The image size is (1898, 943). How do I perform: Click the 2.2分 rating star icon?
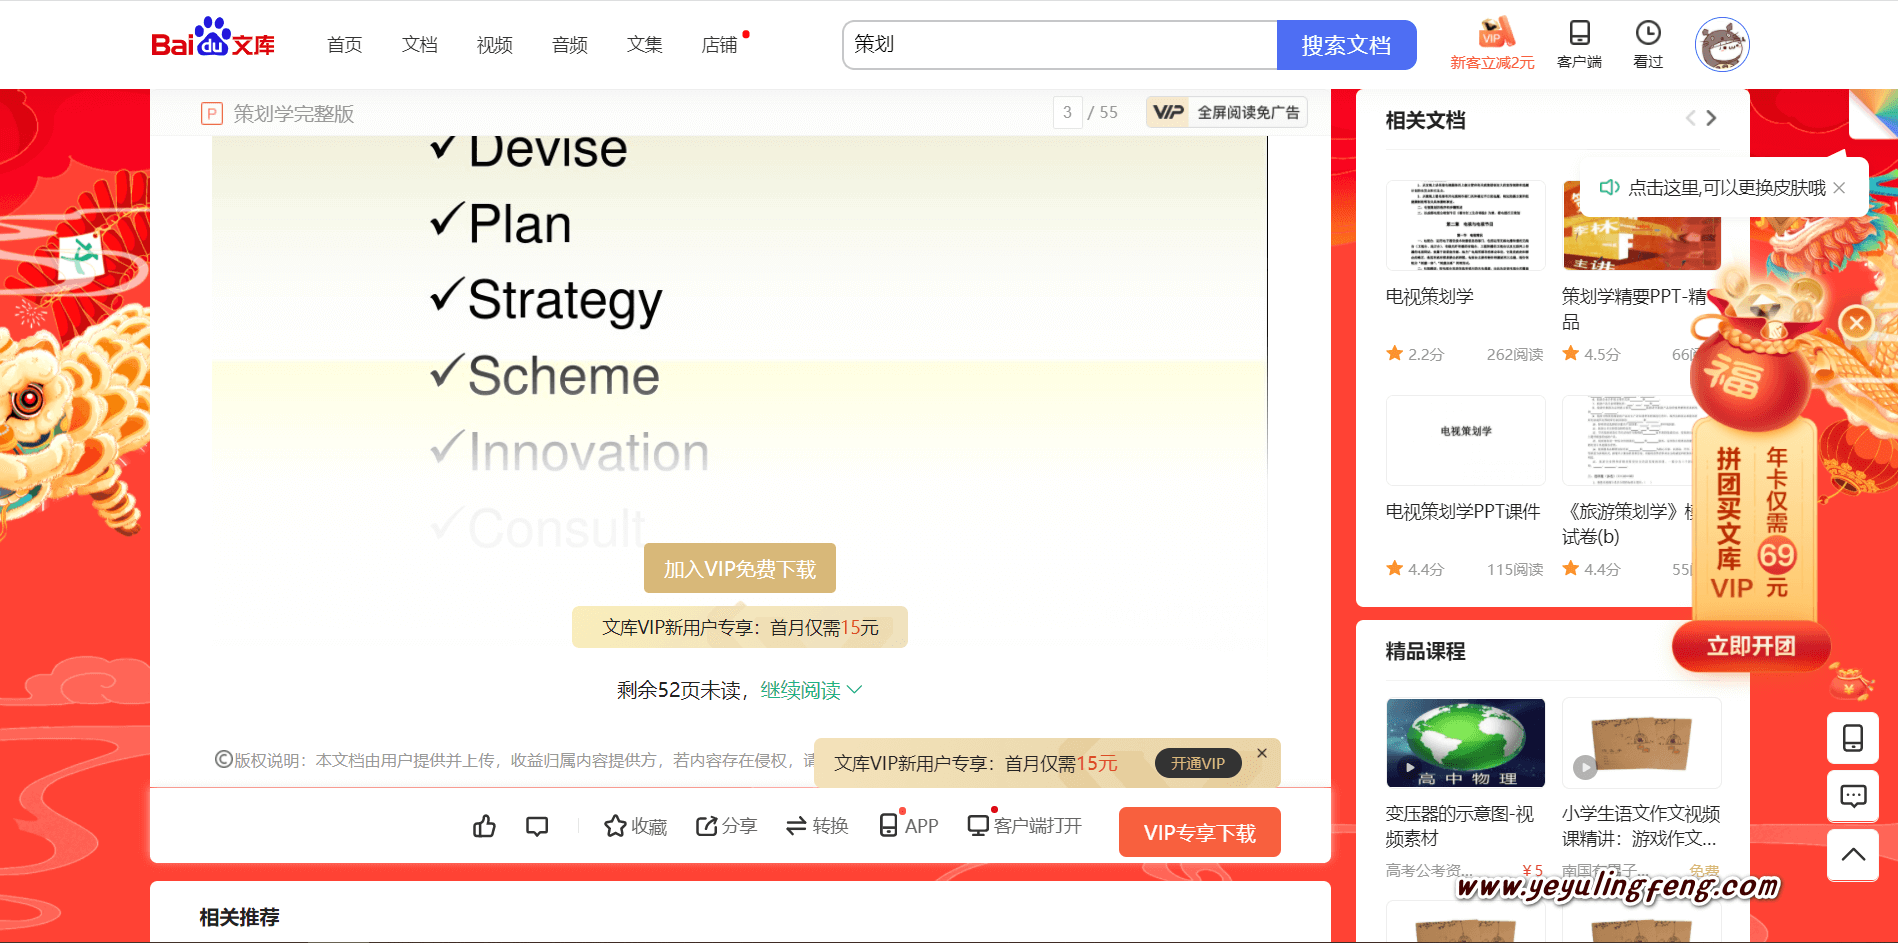[1395, 353]
